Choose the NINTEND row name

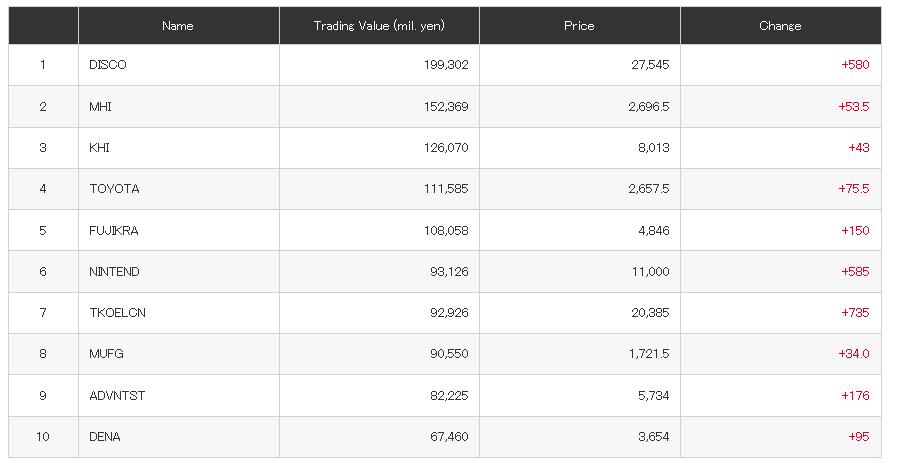tap(114, 272)
